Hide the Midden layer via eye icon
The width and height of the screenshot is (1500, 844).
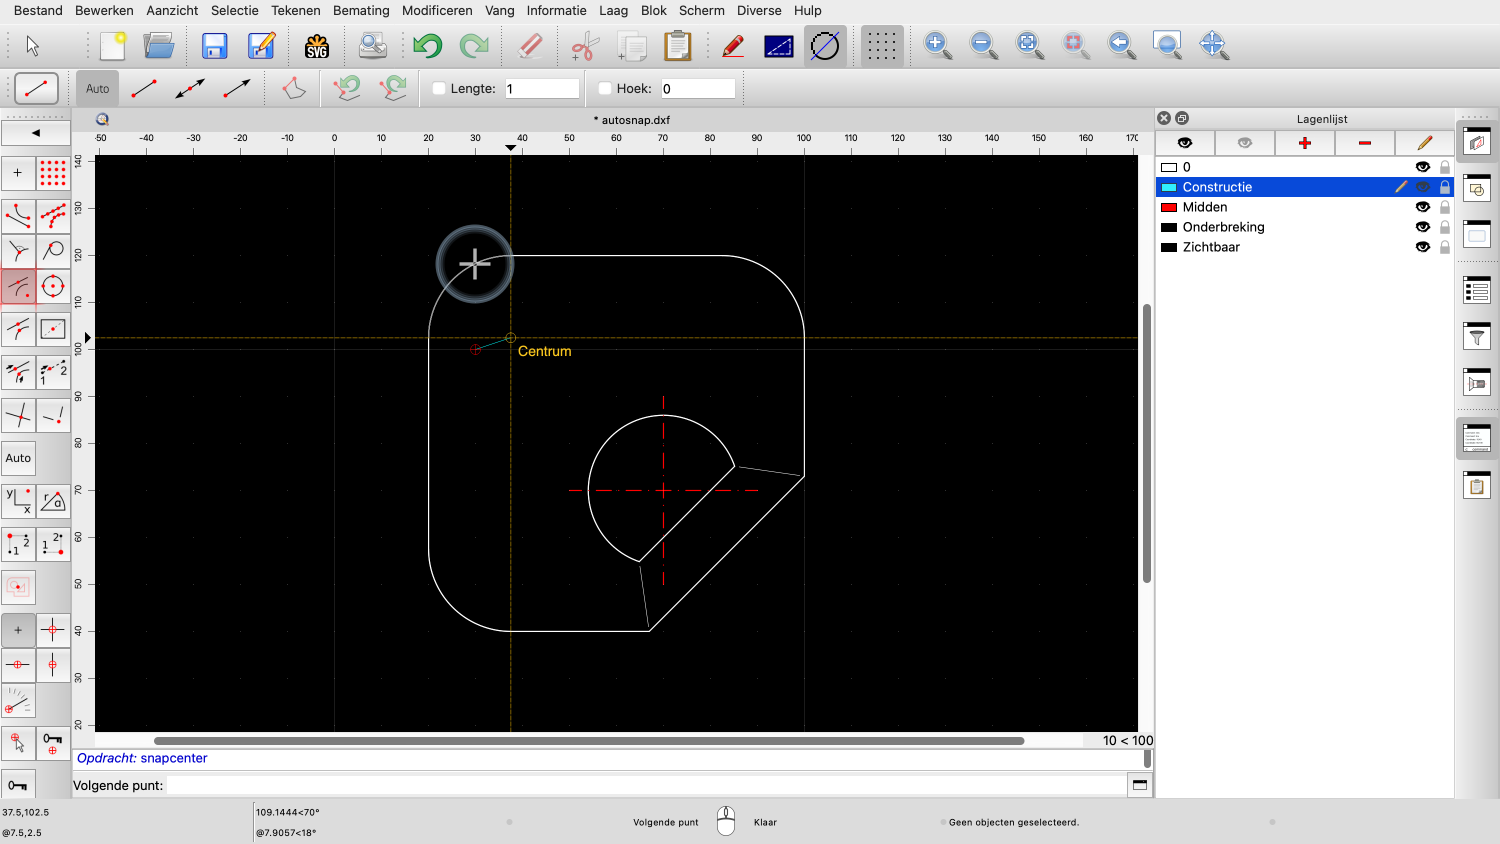[x=1422, y=207]
